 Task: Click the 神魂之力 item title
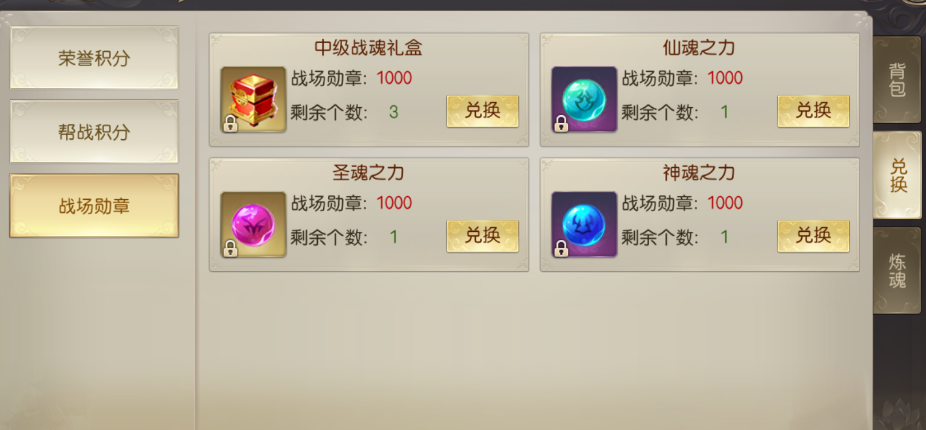(x=699, y=173)
